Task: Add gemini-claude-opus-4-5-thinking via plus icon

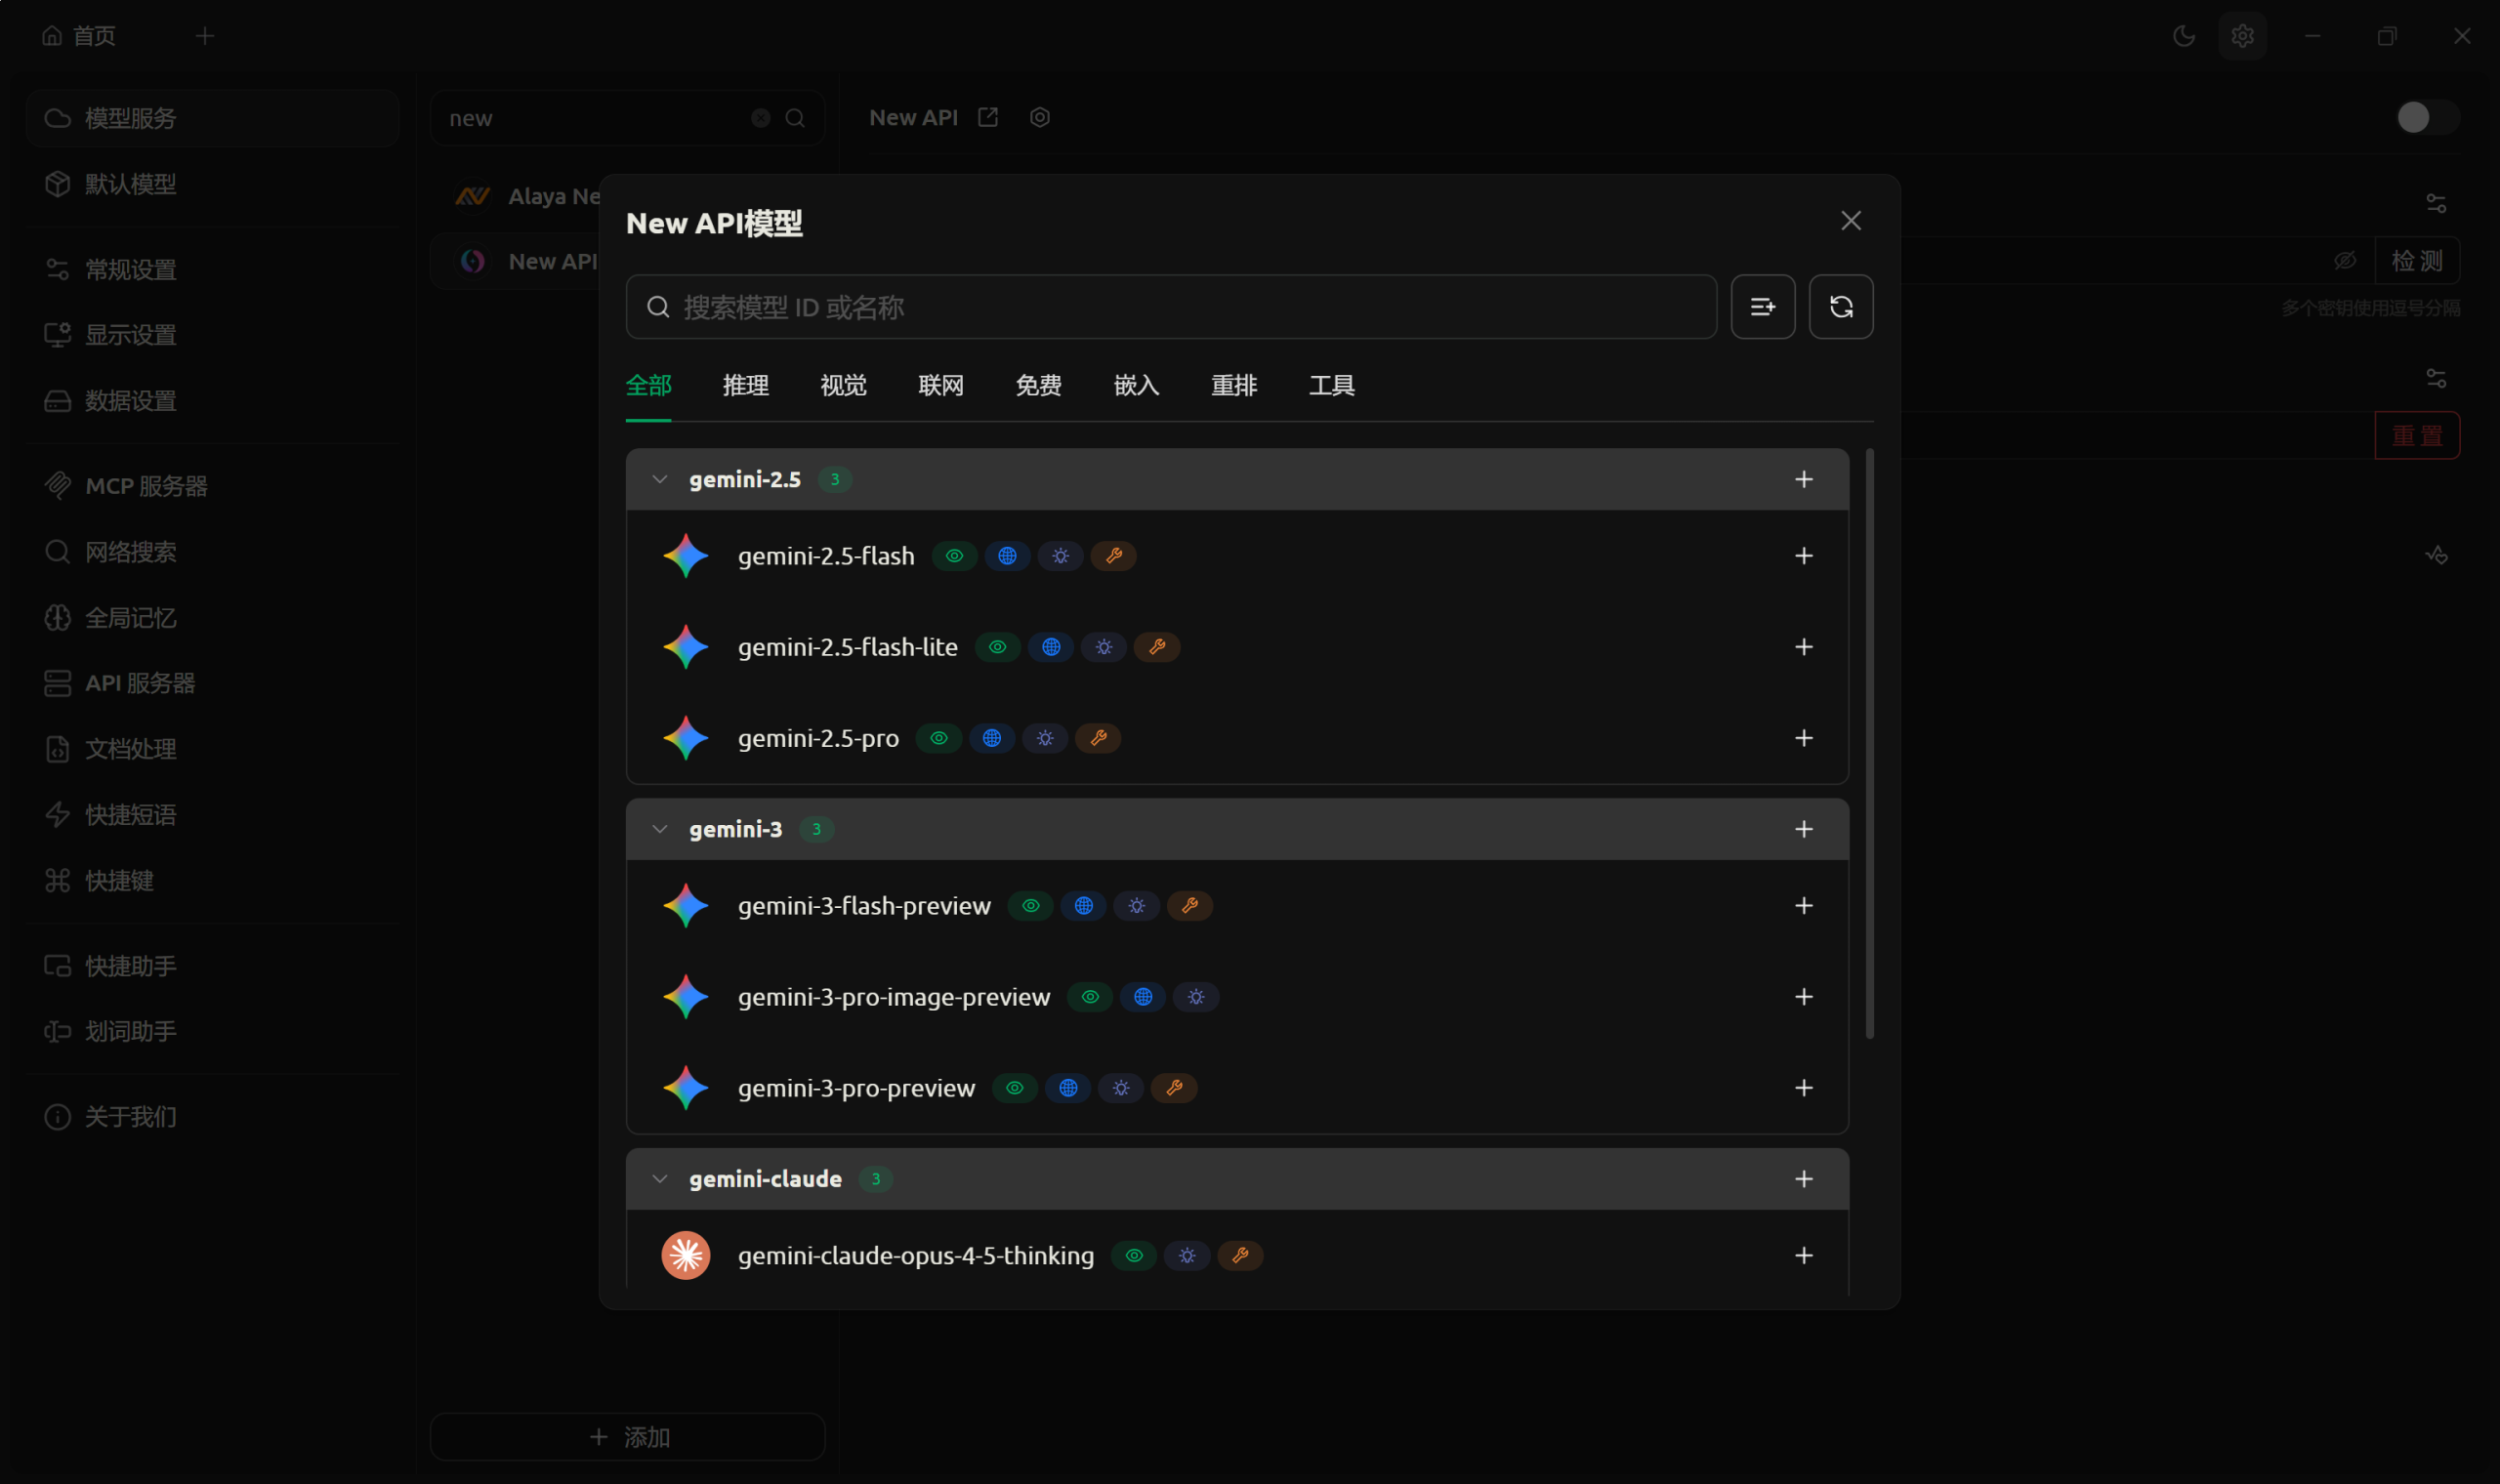Action: [1803, 1255]
